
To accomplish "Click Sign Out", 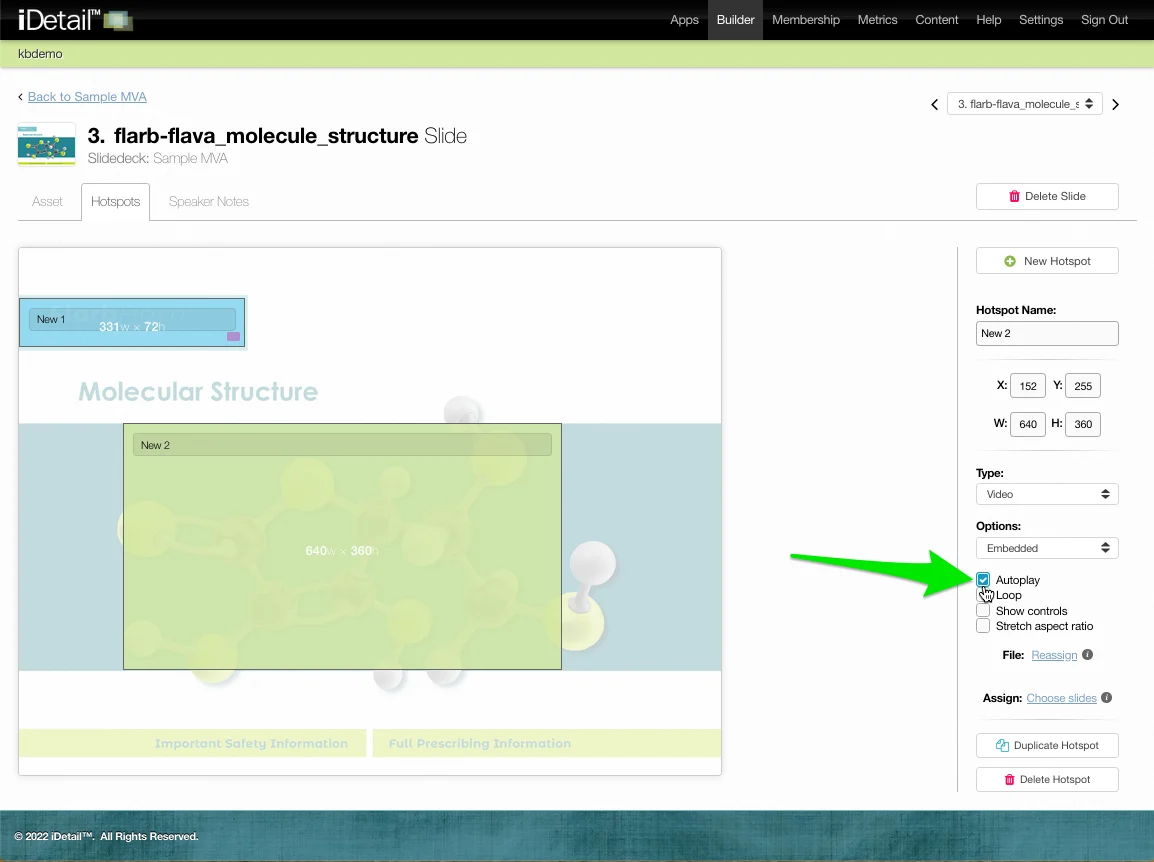I will pyautogui.click(x=1104, y=20).
